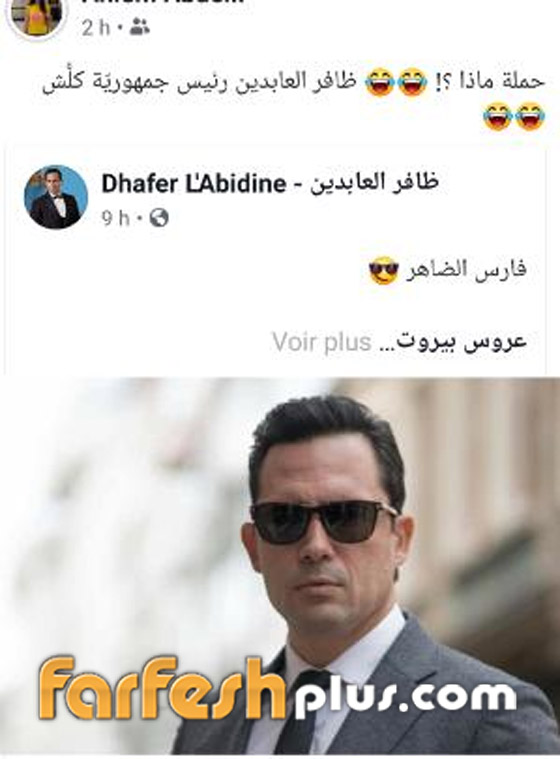Image resolution: width=560 pixels, height=759 pixels.
Task: Click the sunglasses emoji after فارس الظاهر
Action: (384, 270)
